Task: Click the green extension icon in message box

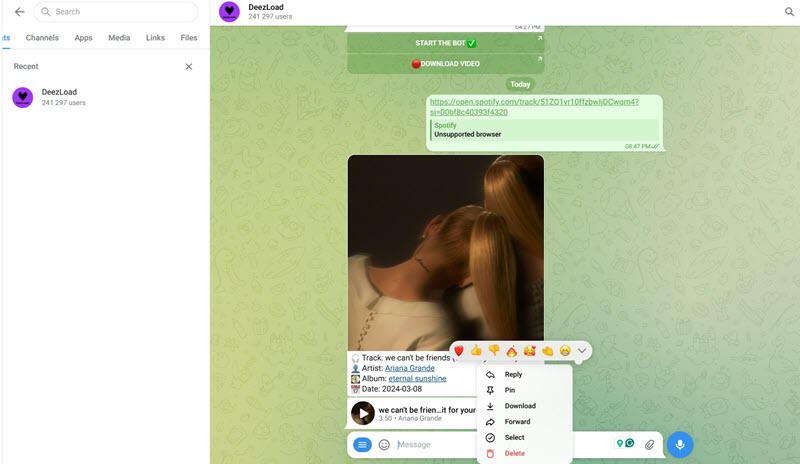Action: [x=630, y=443]
